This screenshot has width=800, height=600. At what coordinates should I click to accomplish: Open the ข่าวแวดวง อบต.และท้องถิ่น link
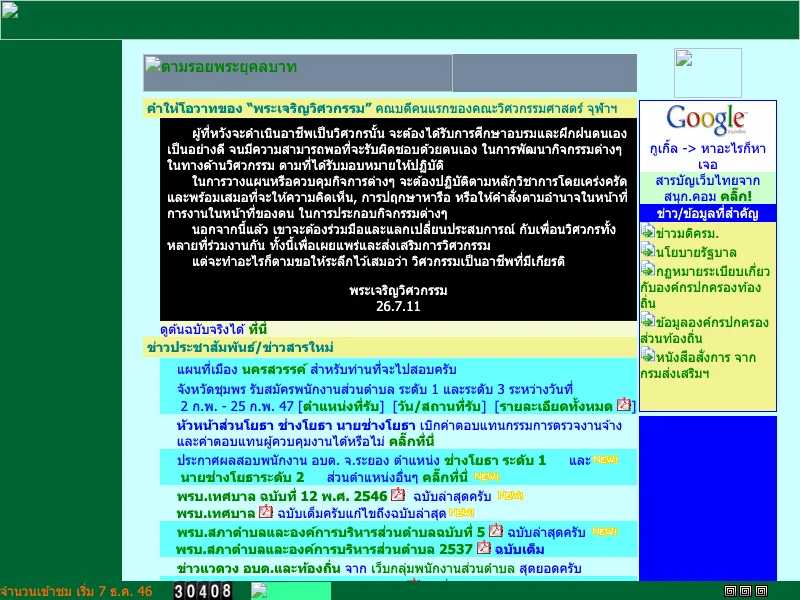[259, 568]
